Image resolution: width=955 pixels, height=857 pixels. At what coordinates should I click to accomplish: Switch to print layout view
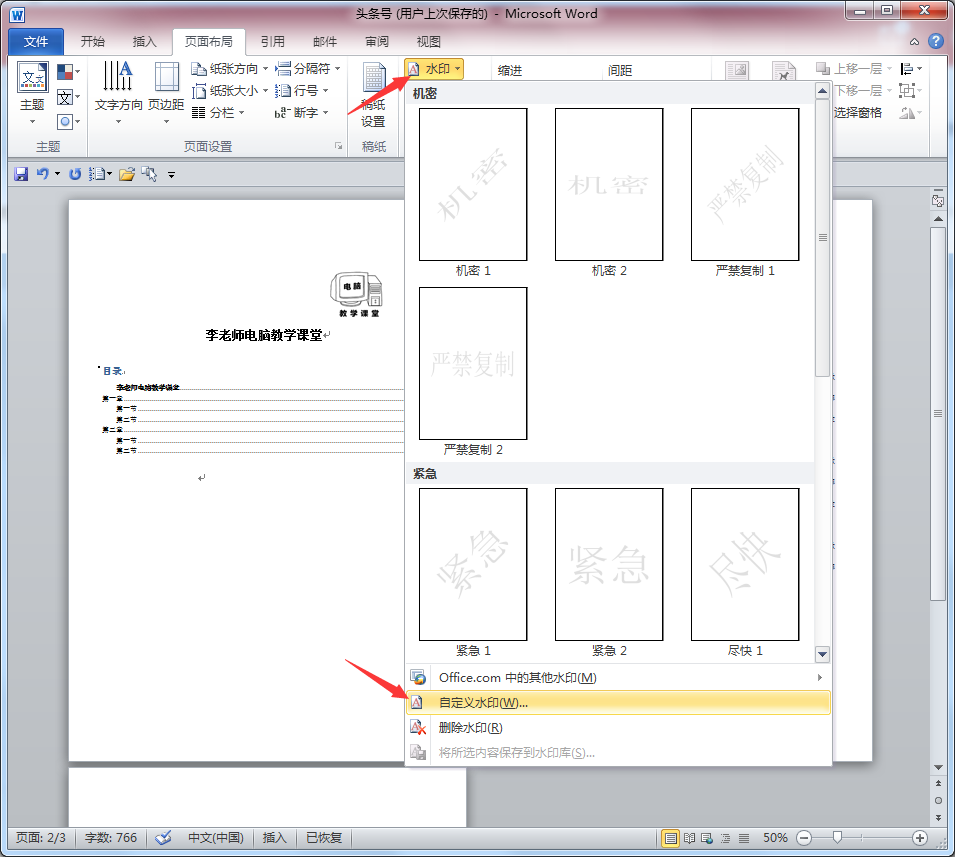point(670,838)
